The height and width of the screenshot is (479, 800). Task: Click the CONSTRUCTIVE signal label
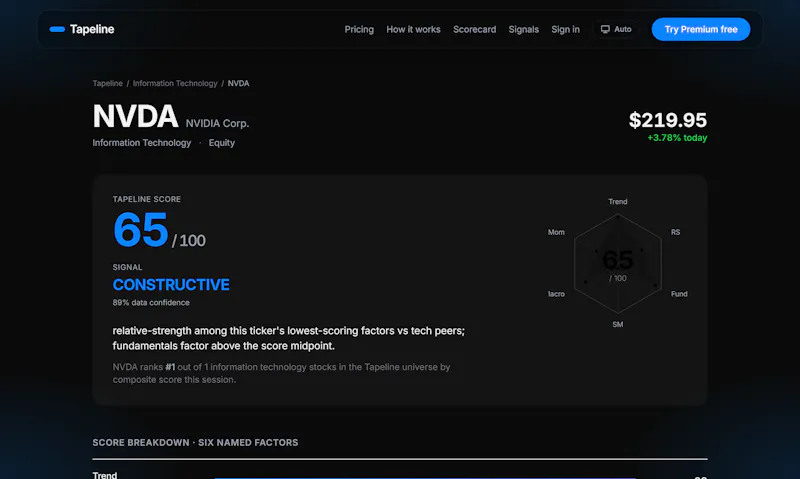(x=171, y=285)
